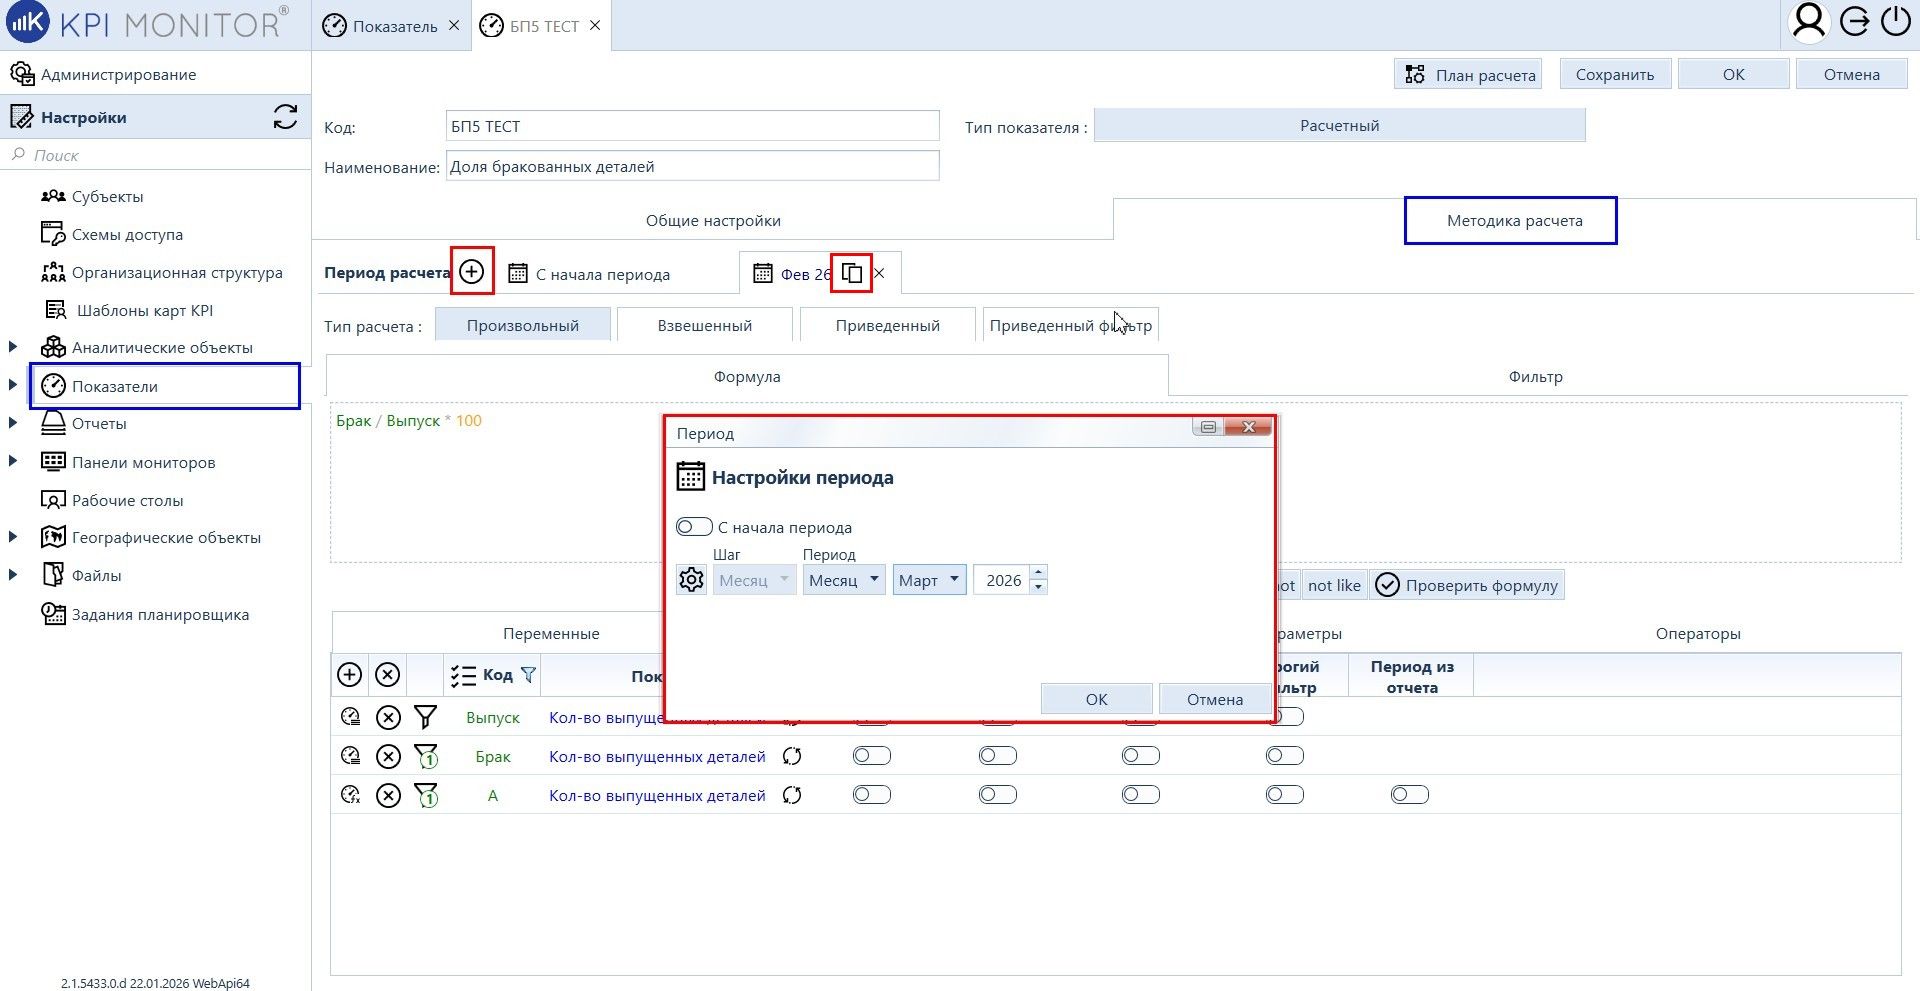Click filter icon next to Код header
Screen dimensions: 1920x991
(528, 675)
